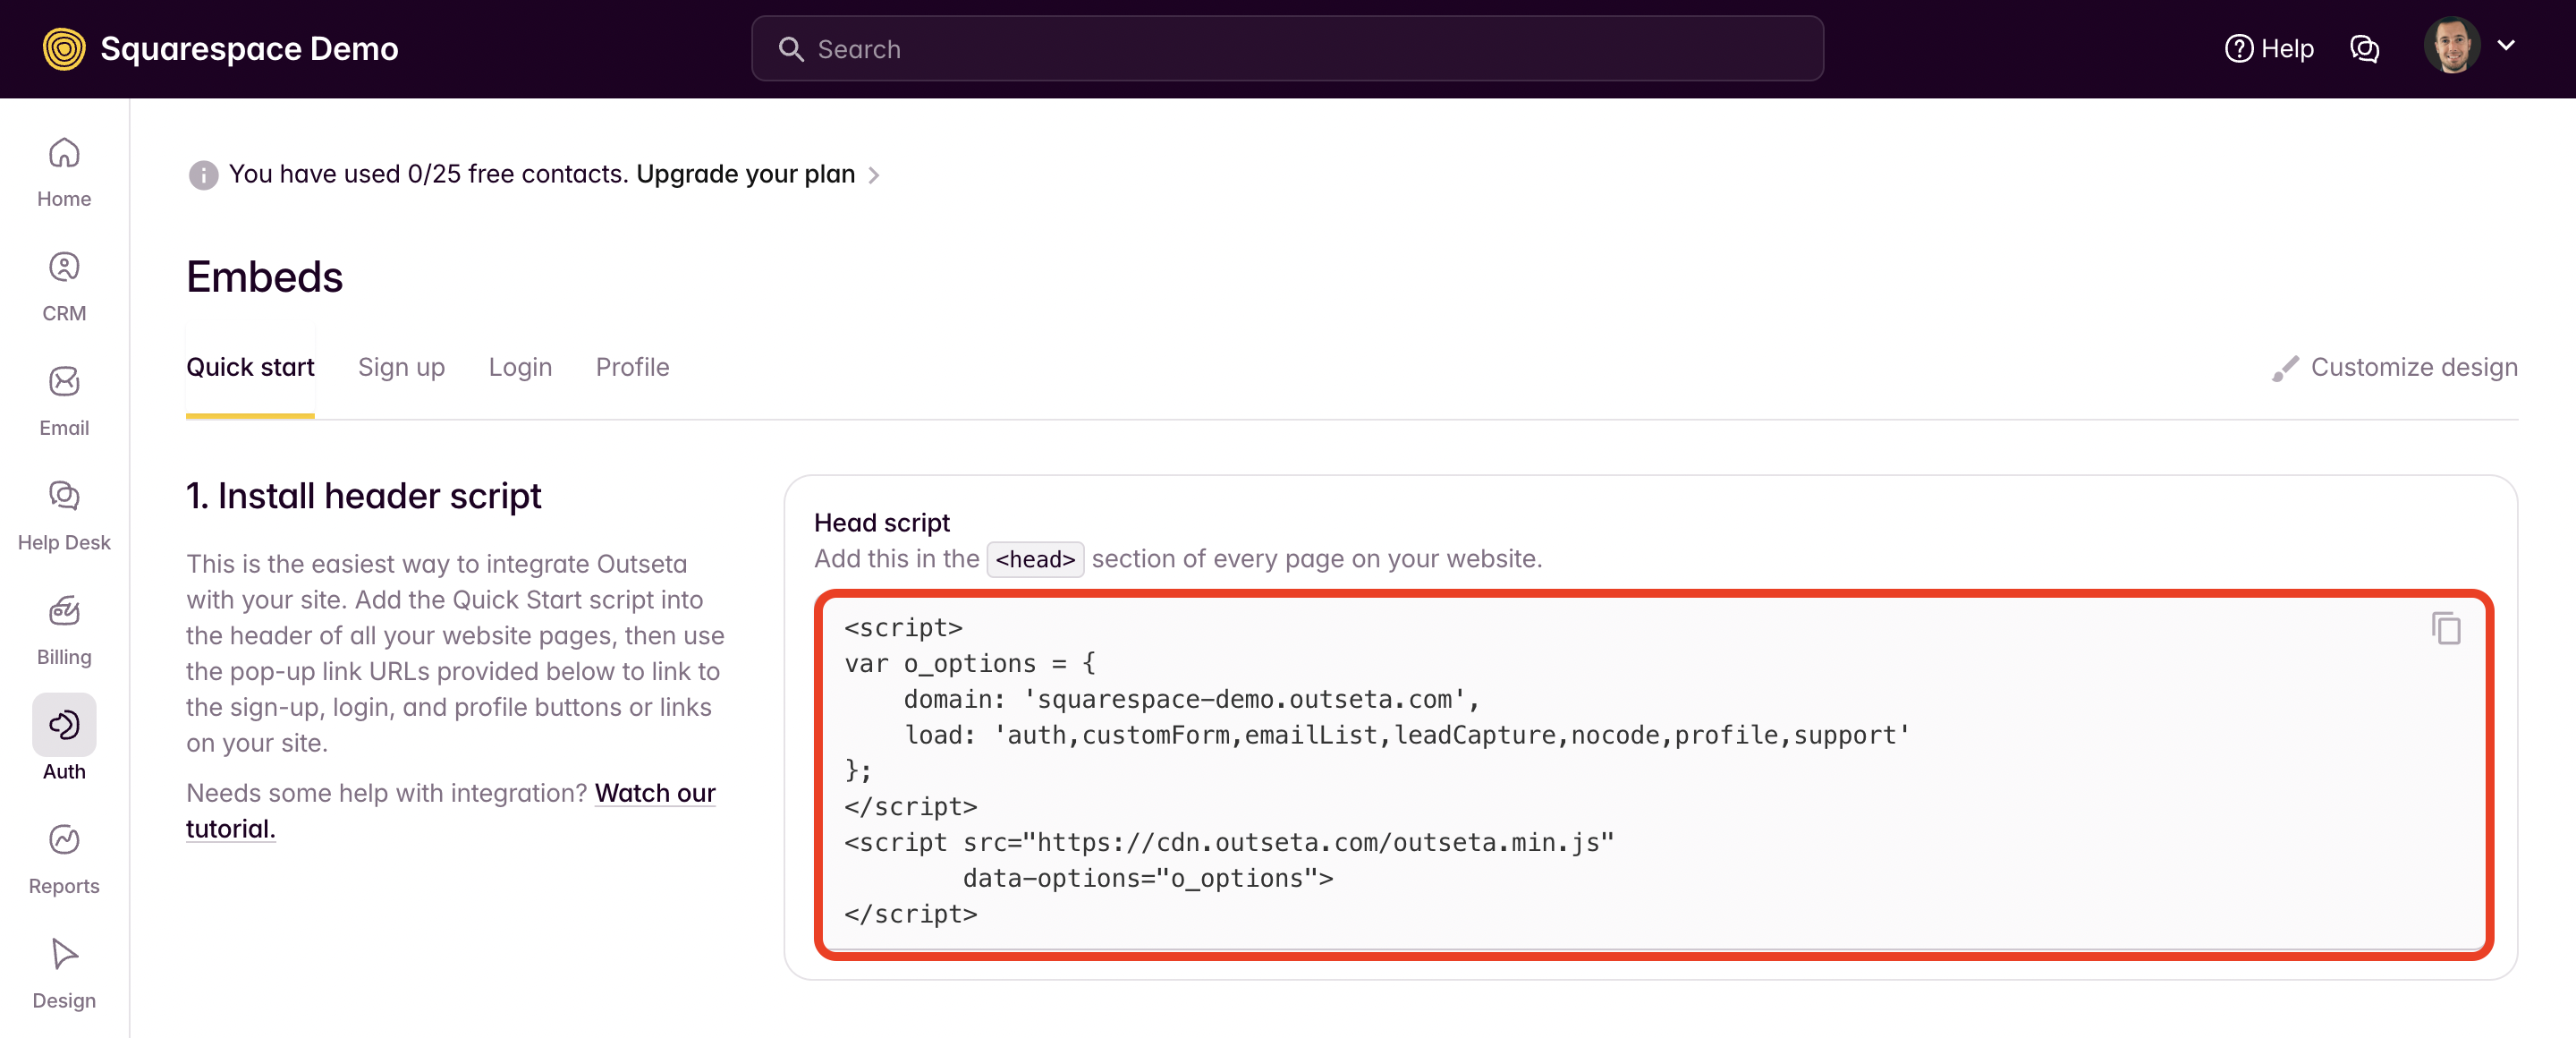Open the Profile embed tab
The width and height of the screenshot is (2576, 1038).
(x=632, y=367)
